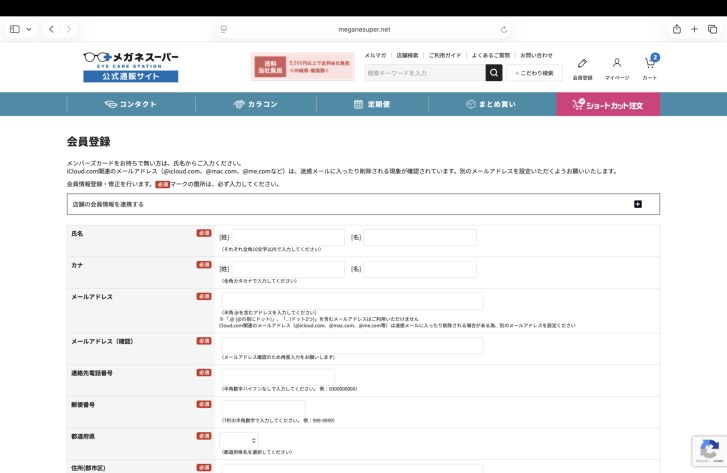The width and height of the screenshot is (727, 473).
Task: Open the 都道府県 dropdown
Action: coord(238,440)
